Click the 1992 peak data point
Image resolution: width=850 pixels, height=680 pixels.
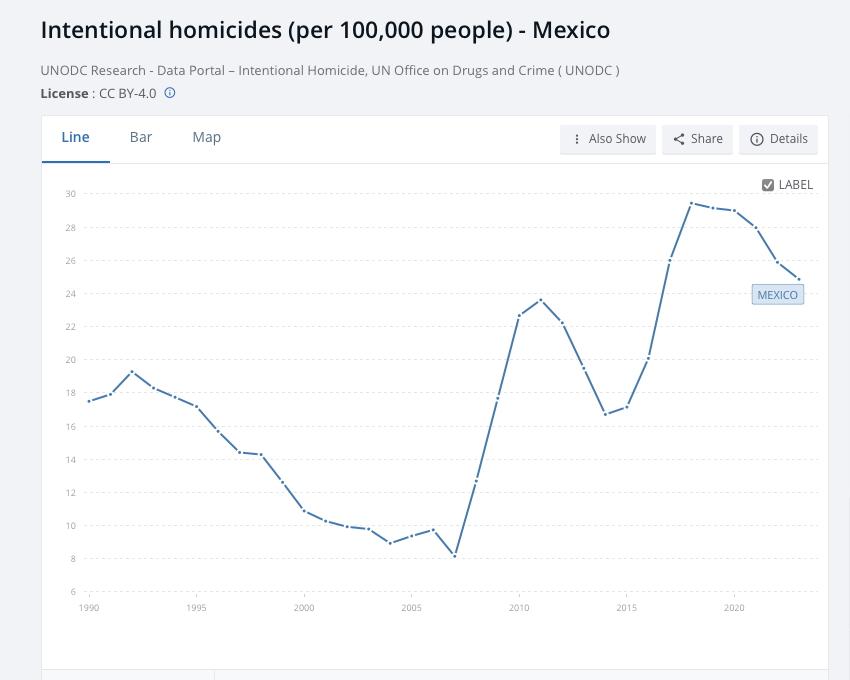[132, 372]
